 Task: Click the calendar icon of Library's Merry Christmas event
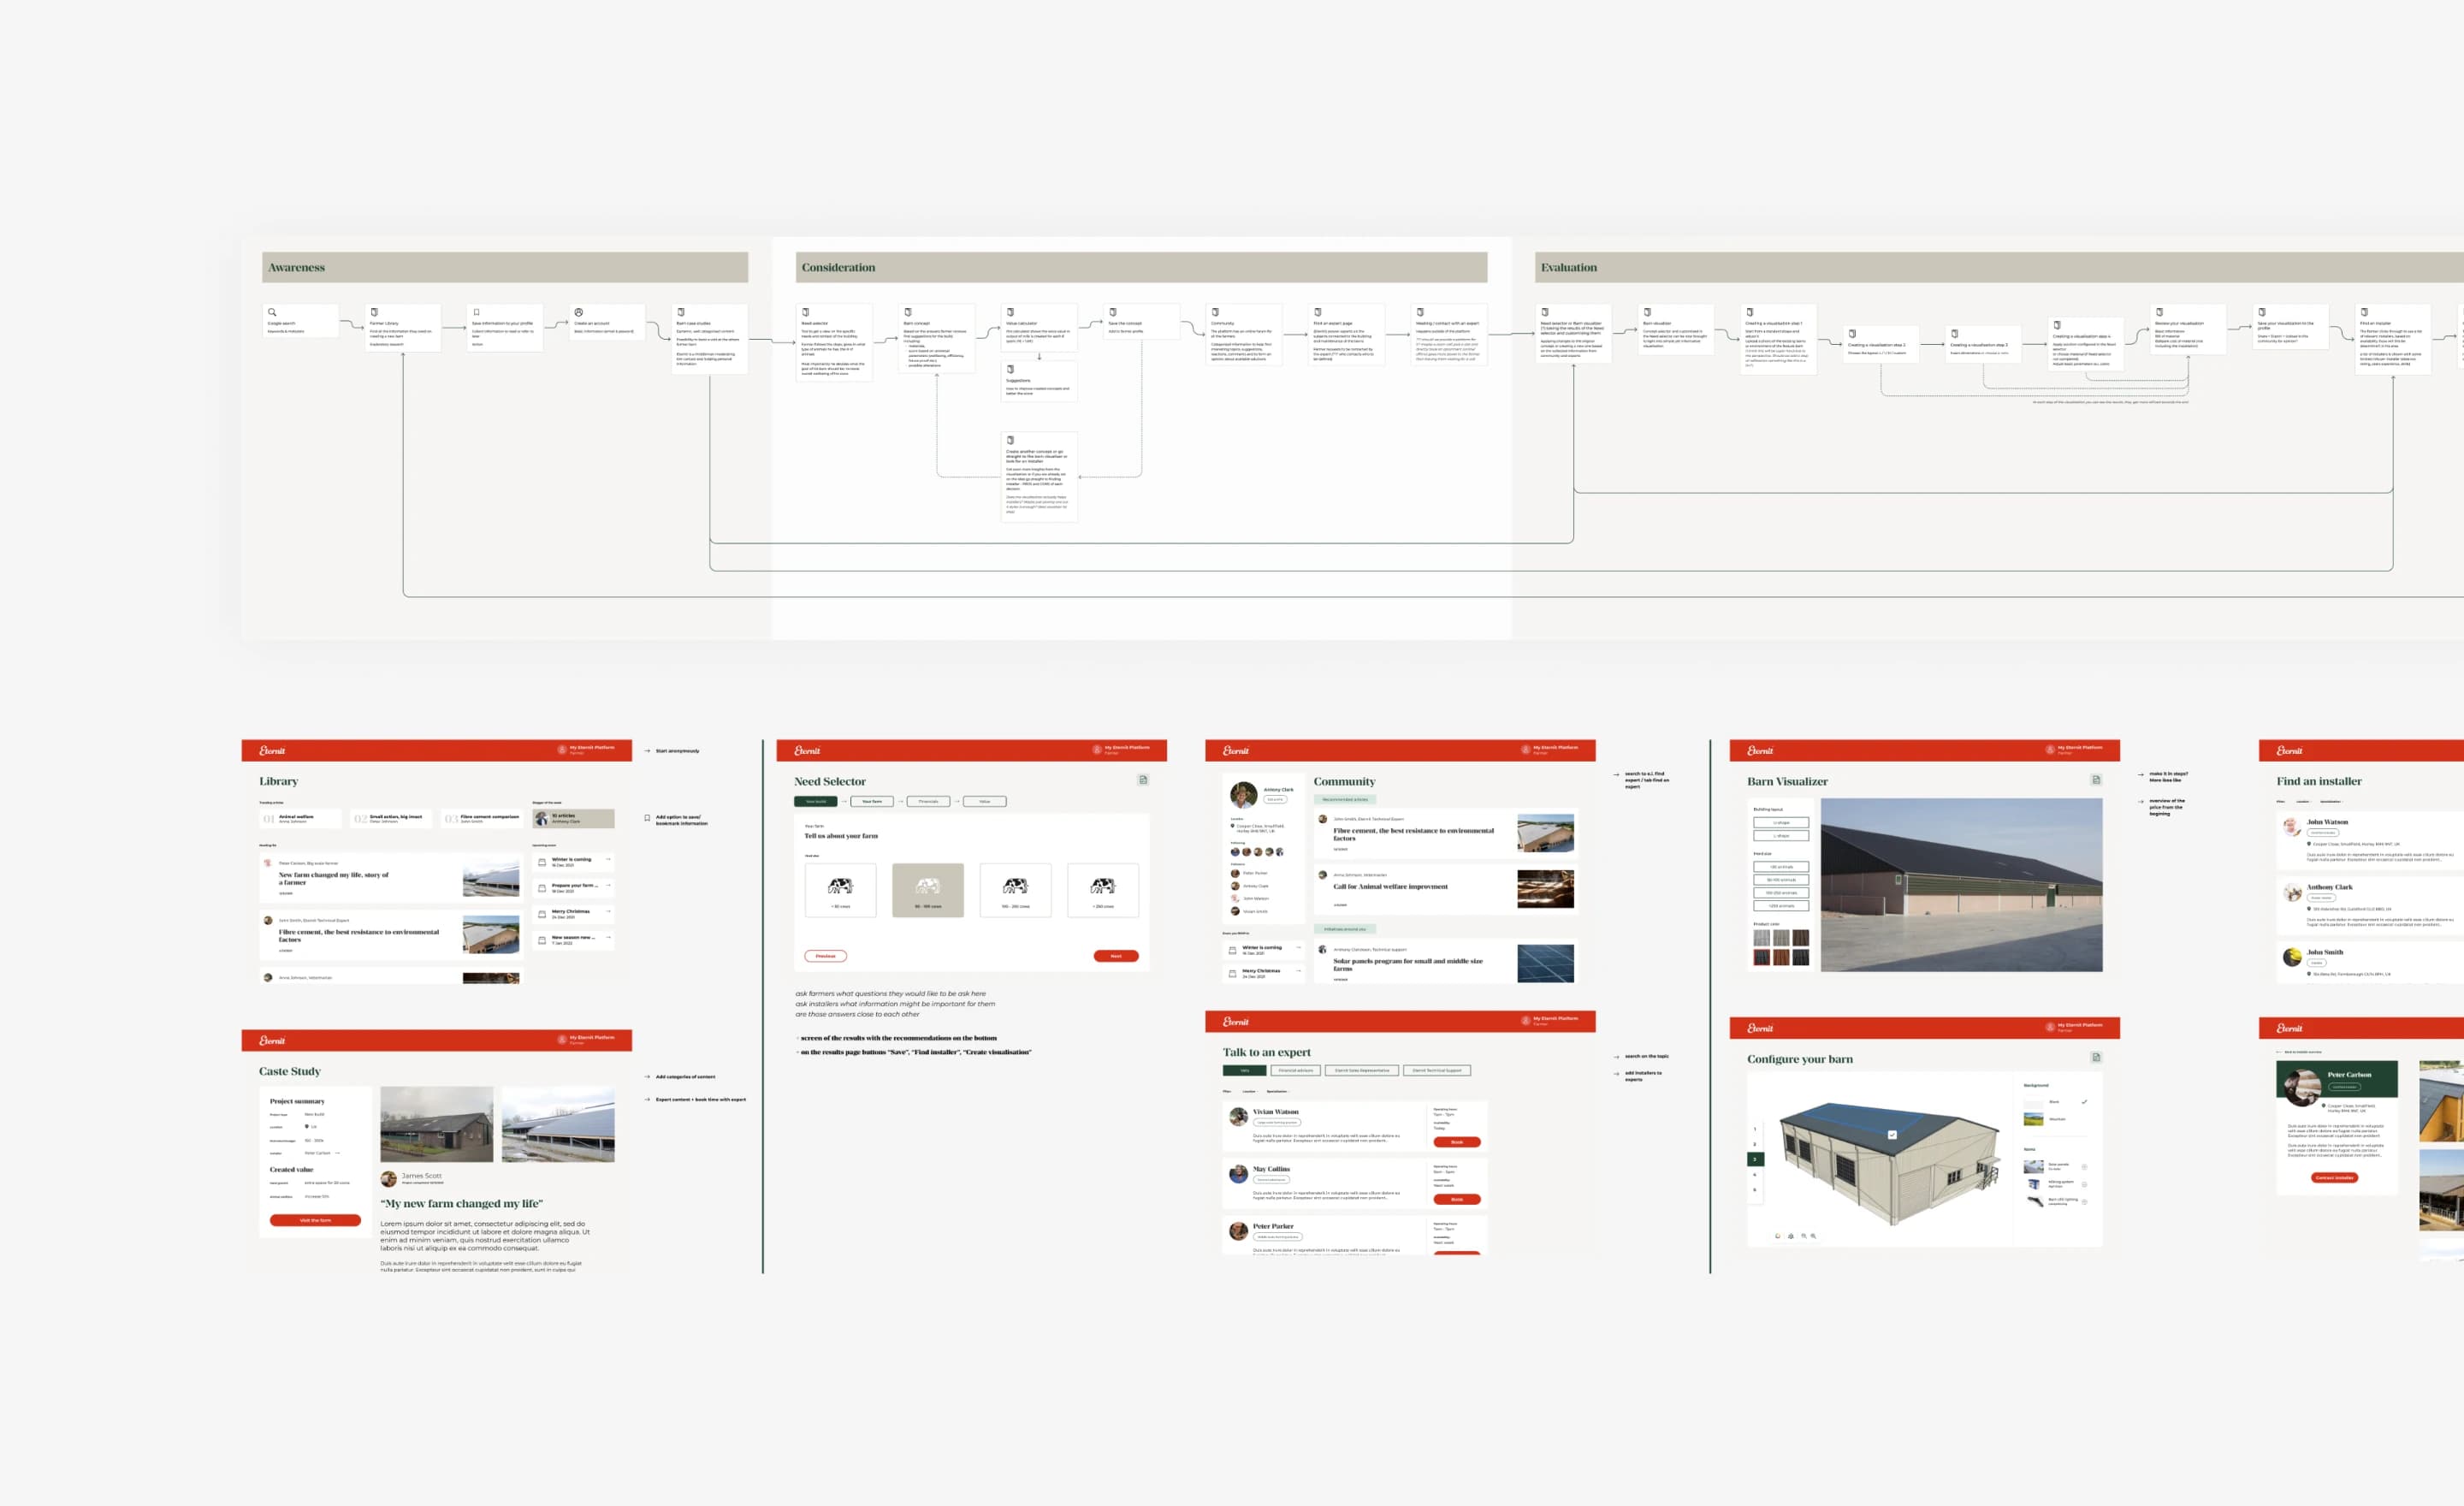point(542,915)
